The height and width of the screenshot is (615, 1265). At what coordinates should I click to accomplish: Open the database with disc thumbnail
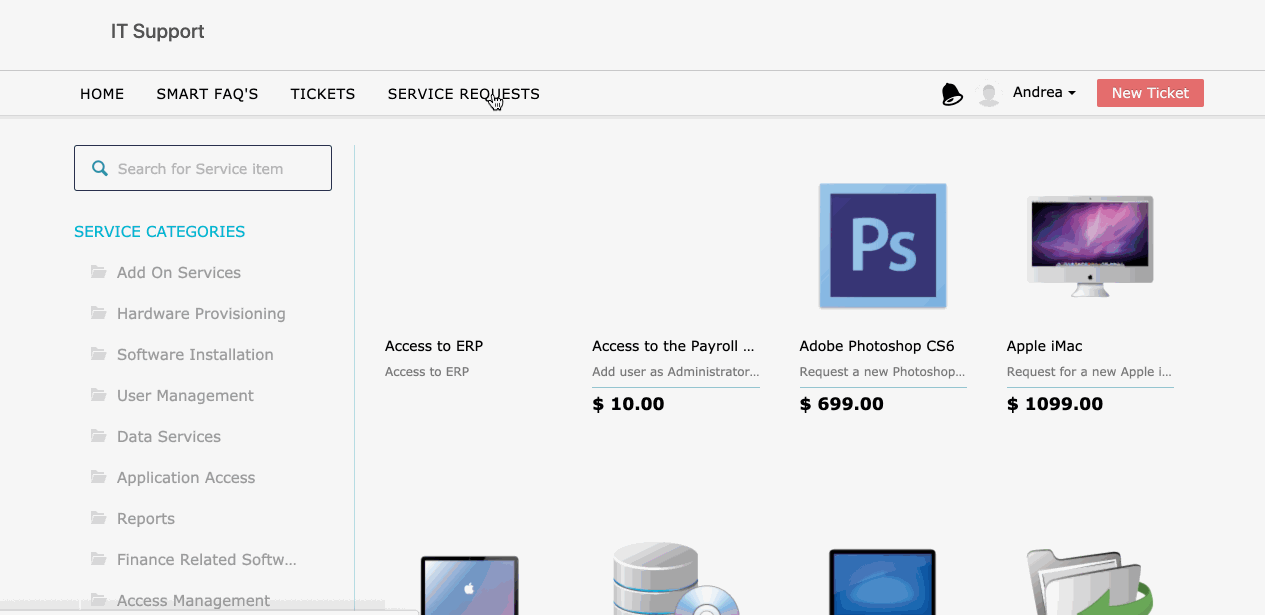click(675, 579)
